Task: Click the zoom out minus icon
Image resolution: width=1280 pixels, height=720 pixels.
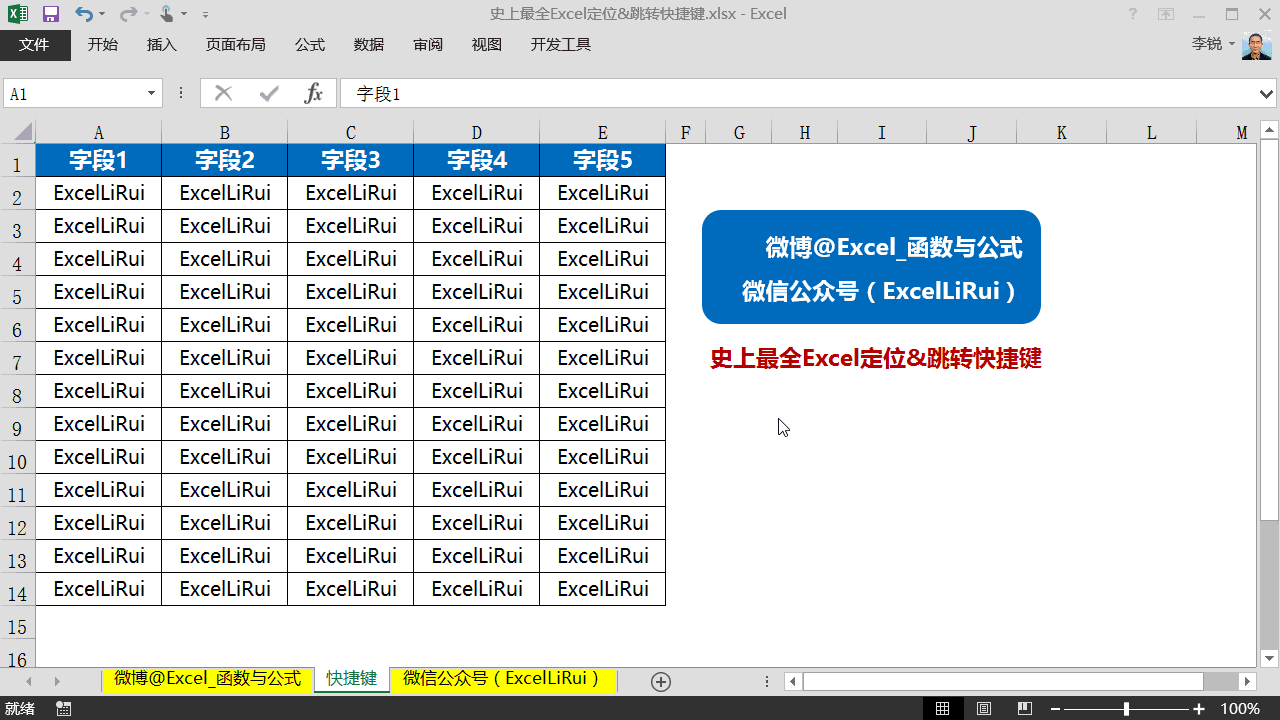Action: (x=1055, y=708)
